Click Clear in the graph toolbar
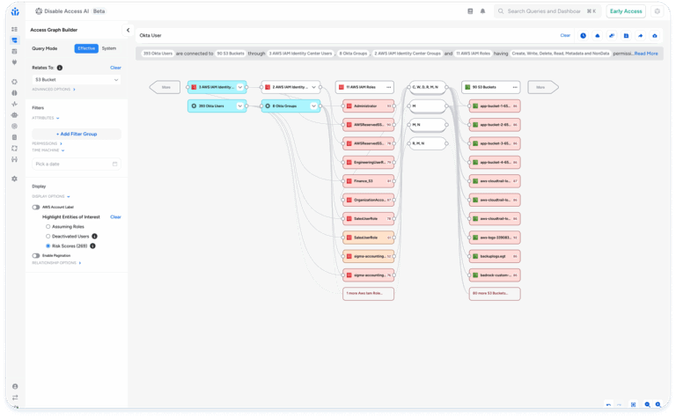The height and width of the screenshot is (417, 676). click(565, 35)
